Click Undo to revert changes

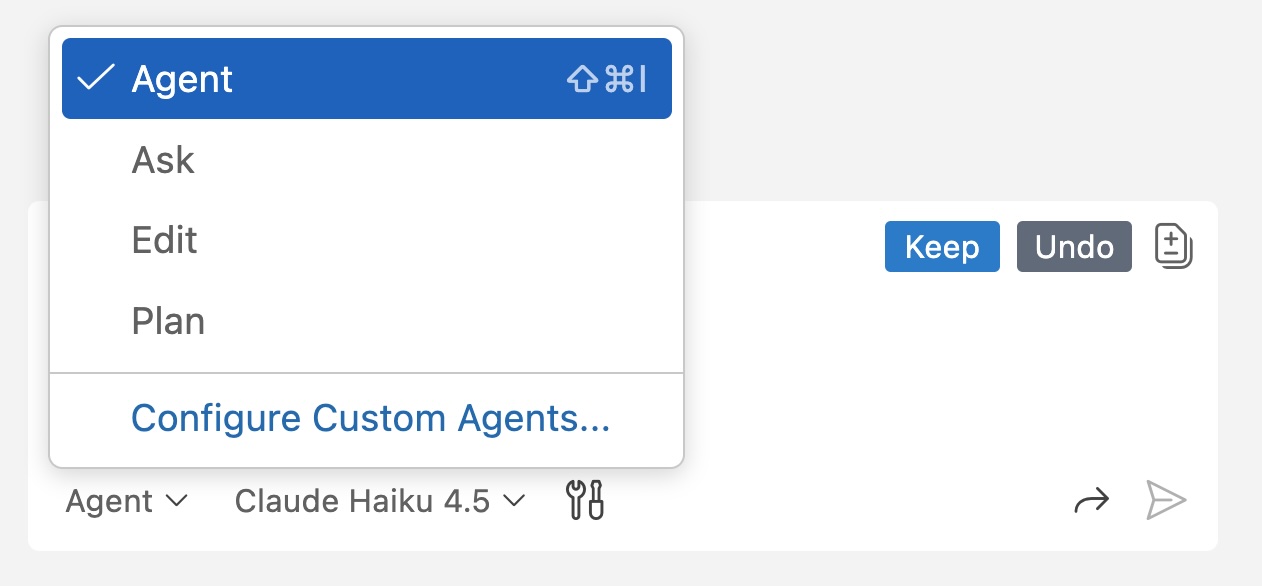1074,247
